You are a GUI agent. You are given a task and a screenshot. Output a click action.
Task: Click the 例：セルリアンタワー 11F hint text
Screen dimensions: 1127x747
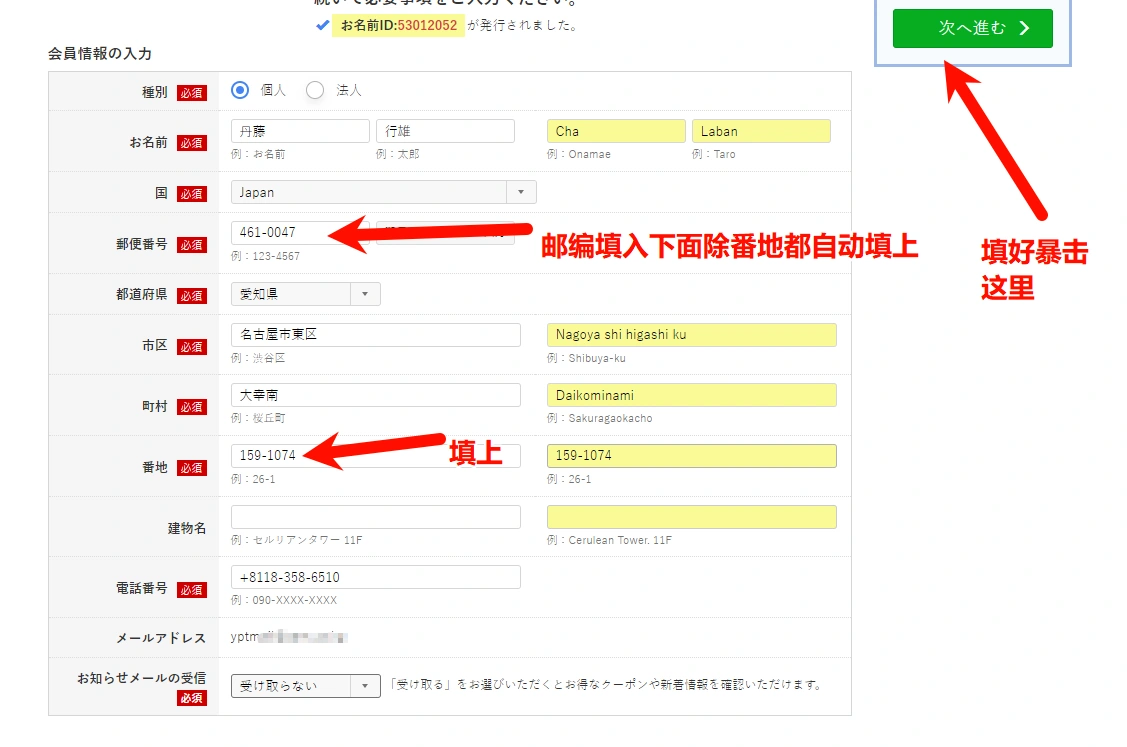(x=297, y=540)
